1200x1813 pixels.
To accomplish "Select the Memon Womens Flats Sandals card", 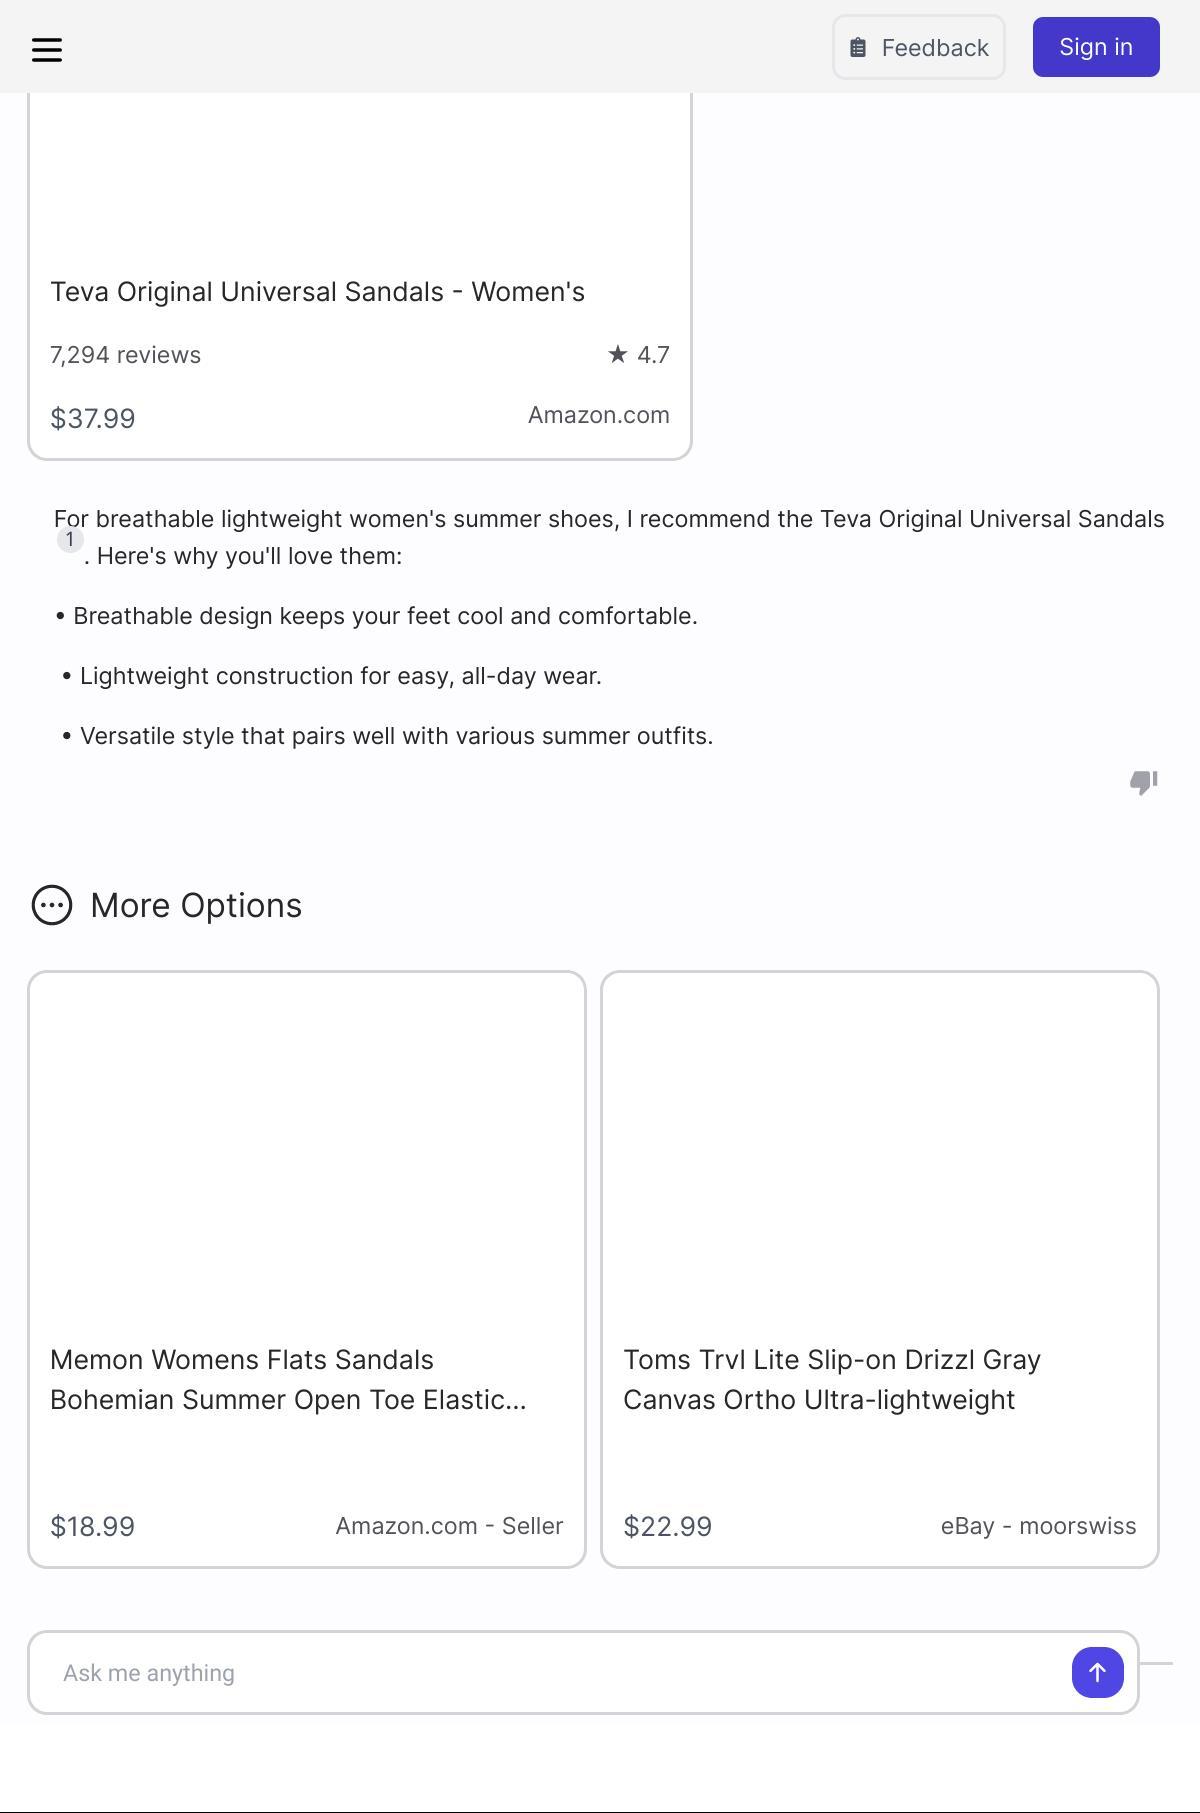I will (307, 1270).
